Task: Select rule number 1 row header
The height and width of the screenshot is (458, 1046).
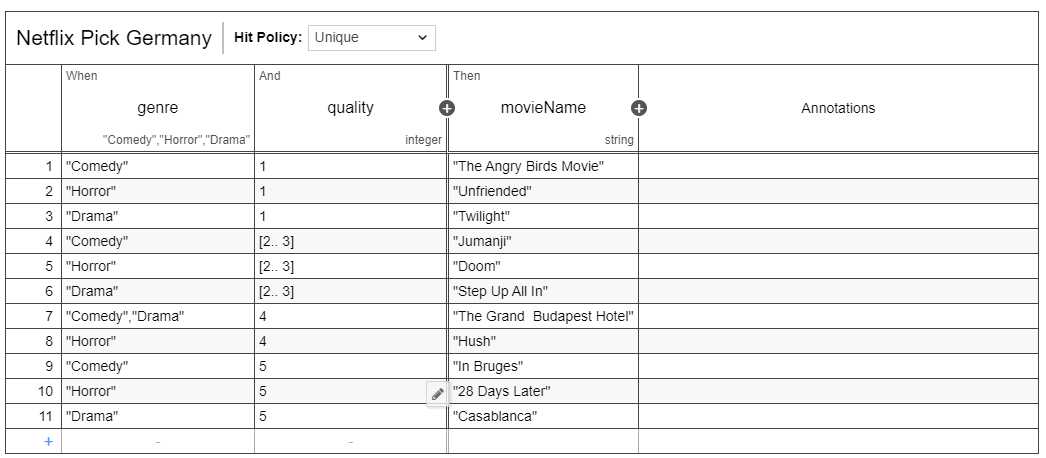Action: point(33,167)
